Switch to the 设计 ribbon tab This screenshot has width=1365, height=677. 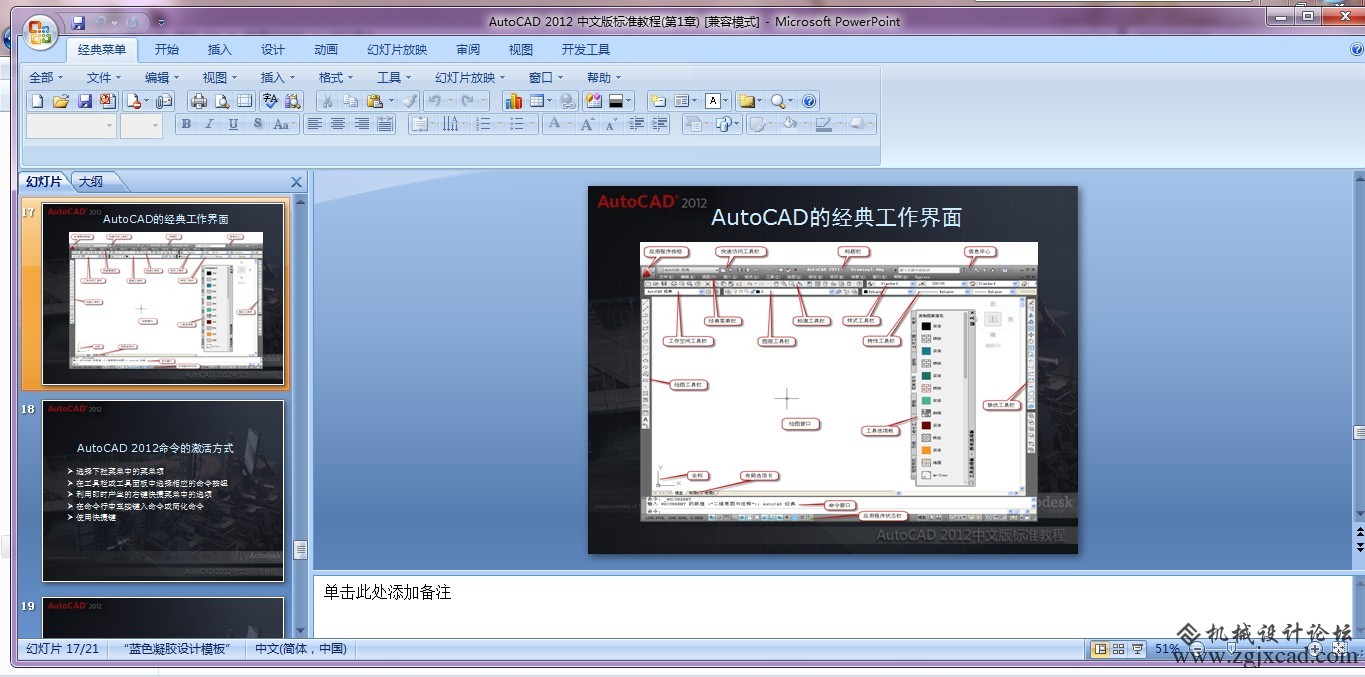pos(273,49)
